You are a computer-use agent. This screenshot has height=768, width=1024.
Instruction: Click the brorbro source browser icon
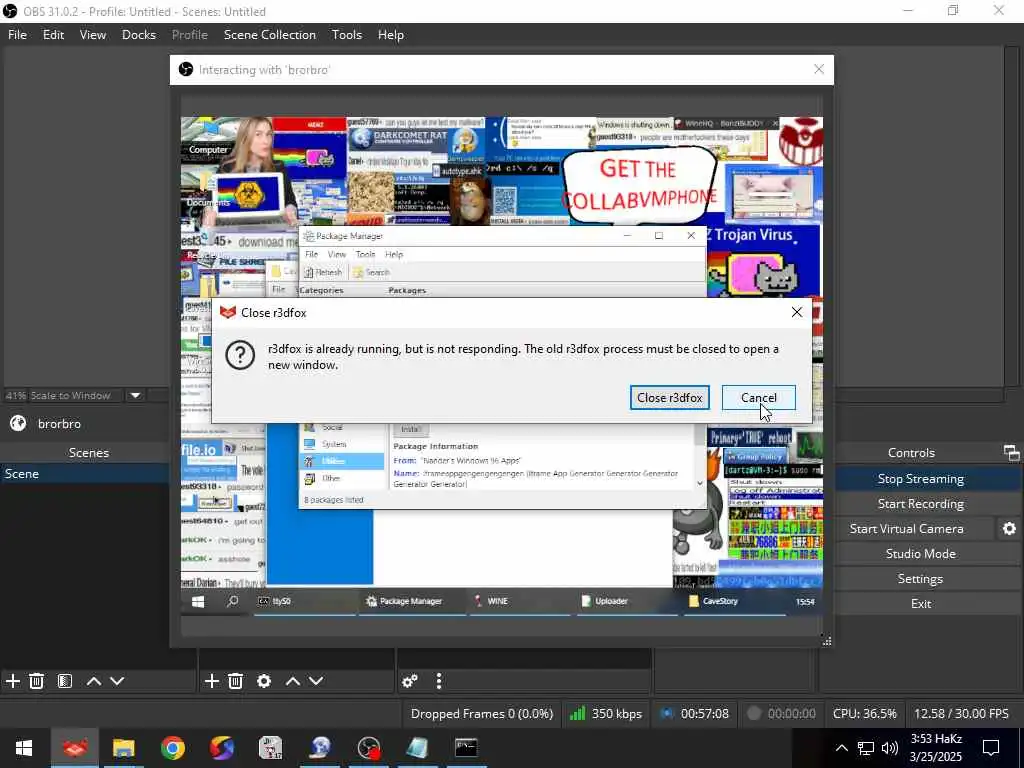[x=18, y=423]
